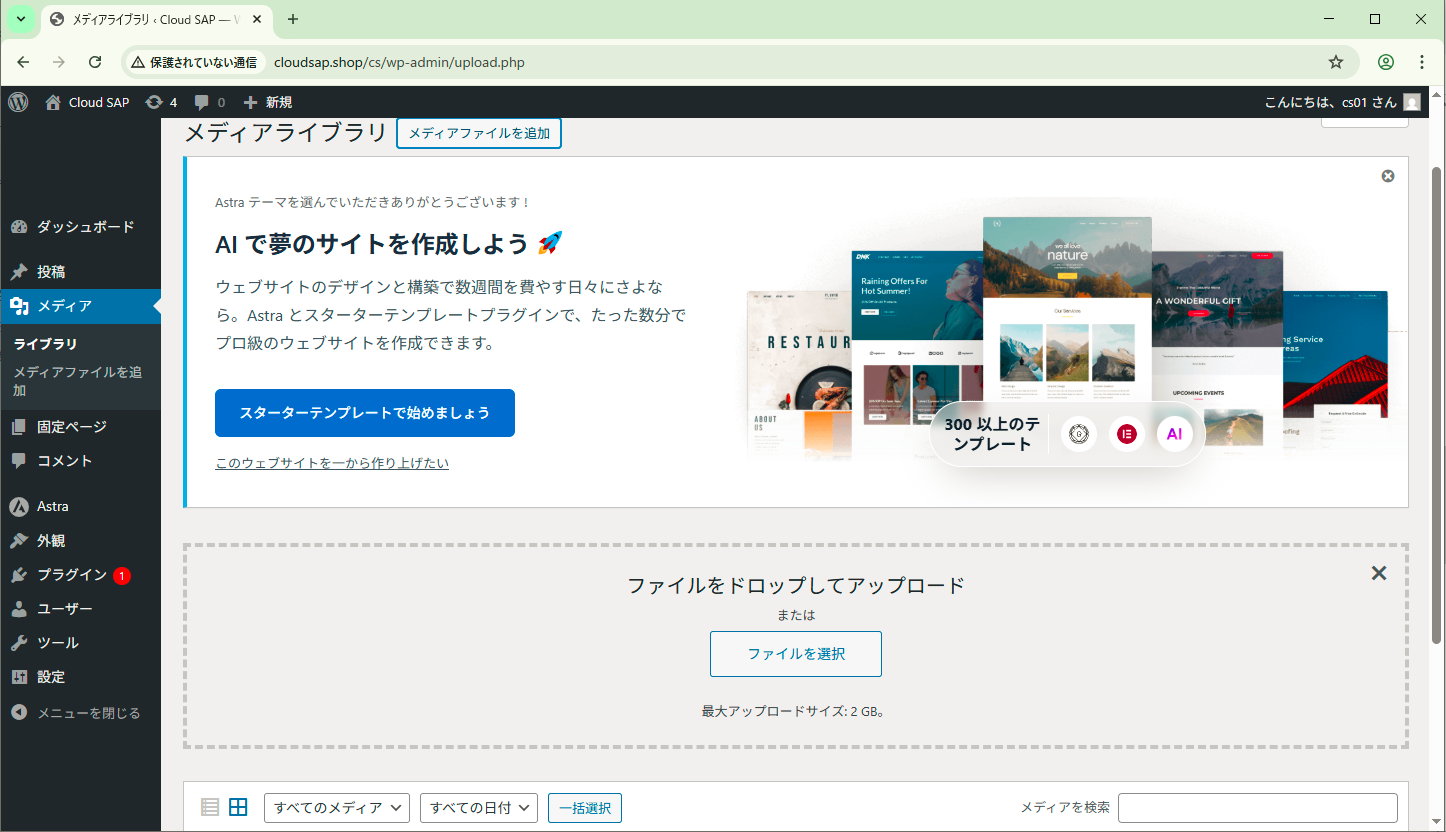Screen dimensions: 1446x832
Task: Click スターターテンプレートで始めましょう button
Action: click(x=365, y=413)
